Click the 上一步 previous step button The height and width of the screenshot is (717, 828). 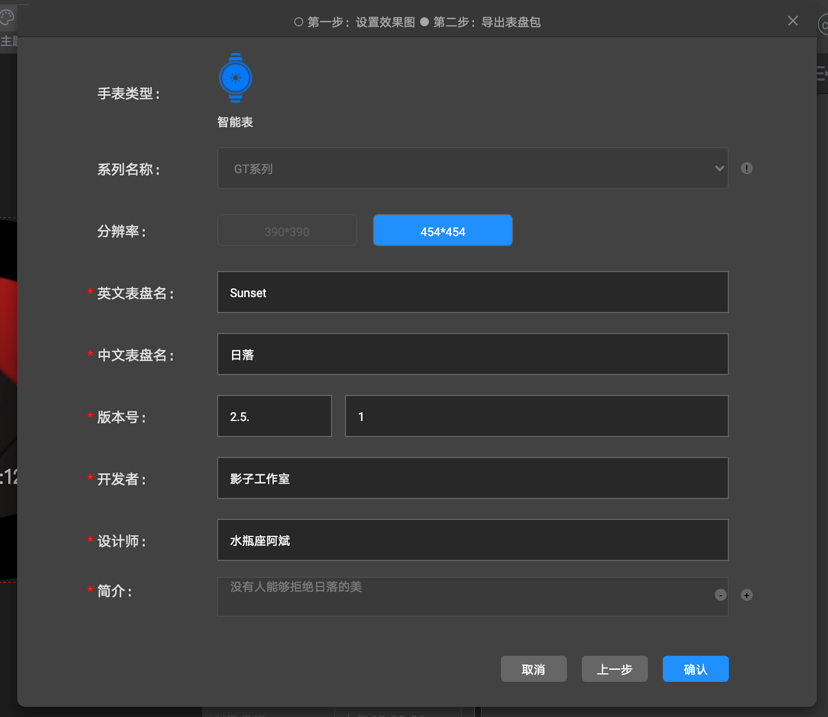coord(614,669)
